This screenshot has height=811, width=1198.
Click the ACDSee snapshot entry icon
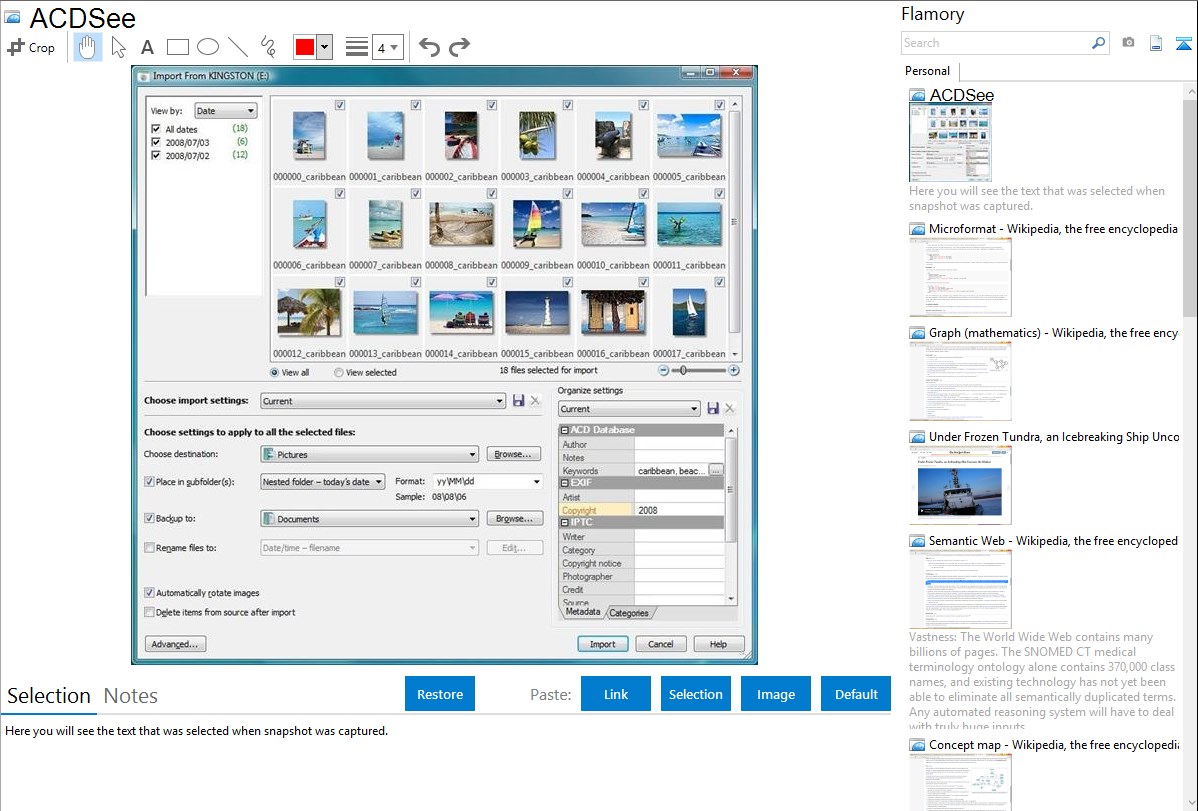point(917,96)
